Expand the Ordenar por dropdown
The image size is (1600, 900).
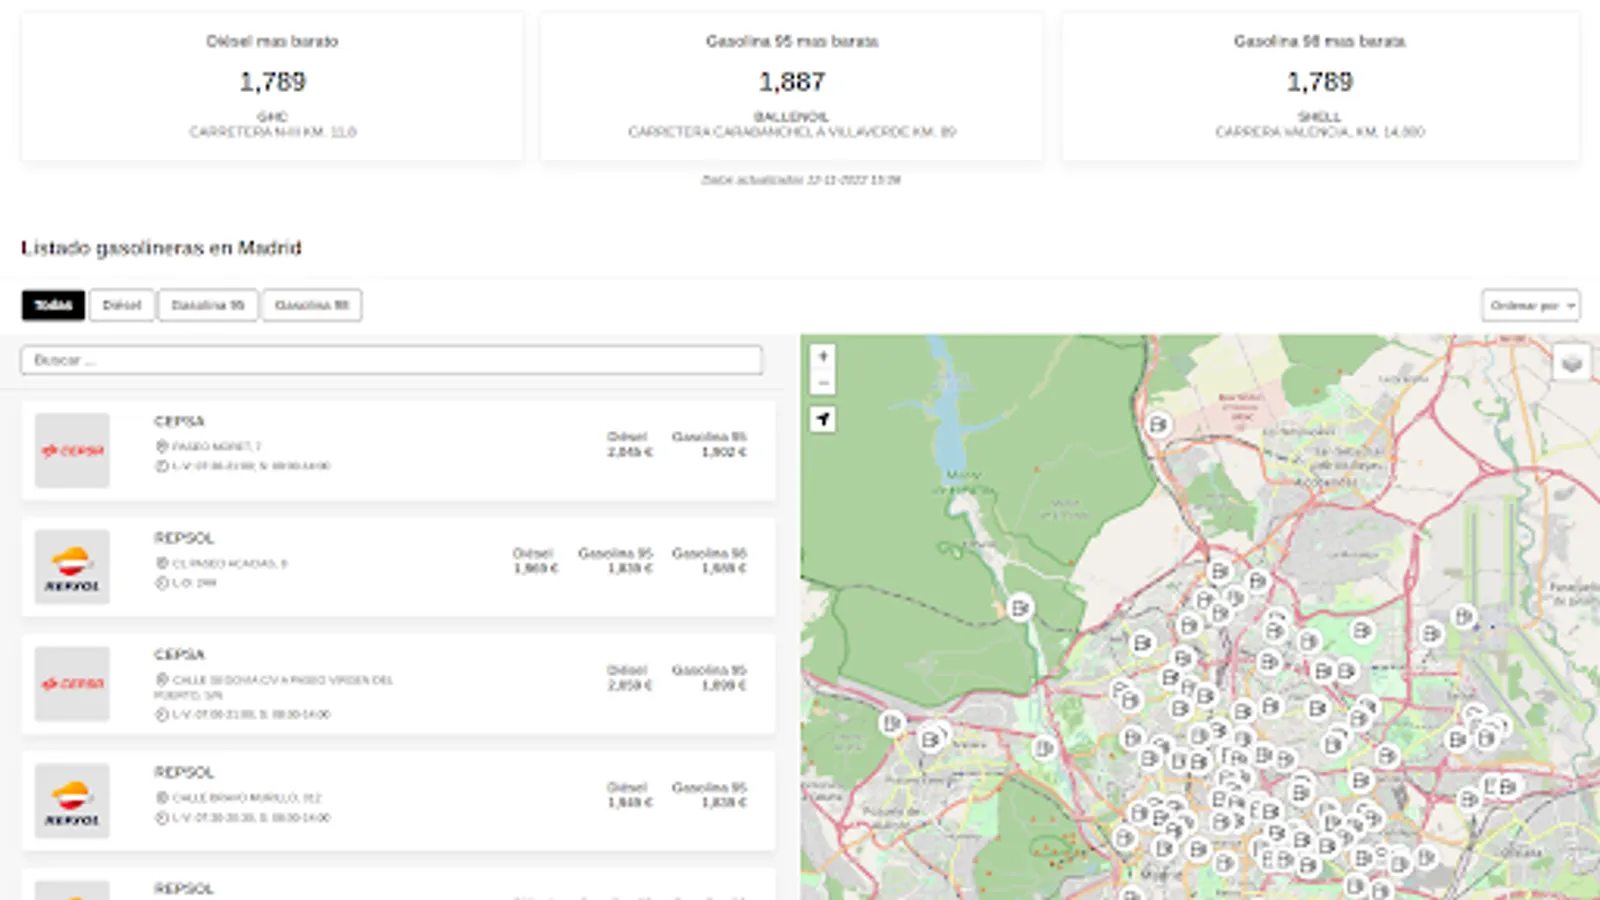[1530, 305]
